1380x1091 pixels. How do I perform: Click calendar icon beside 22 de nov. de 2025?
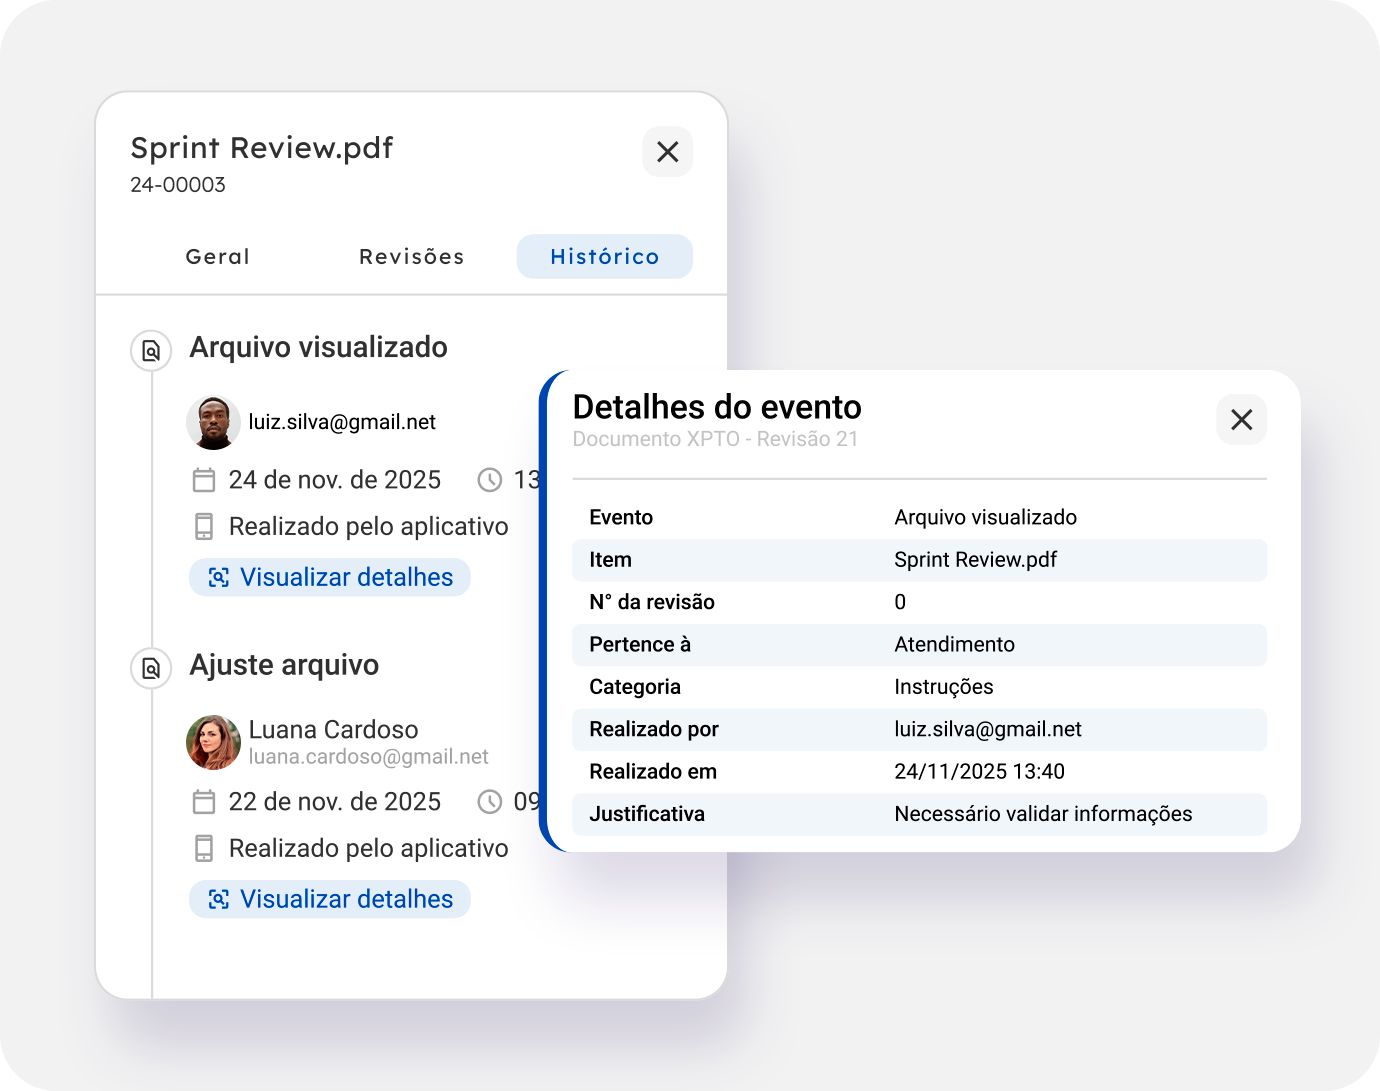coord(204,802)
